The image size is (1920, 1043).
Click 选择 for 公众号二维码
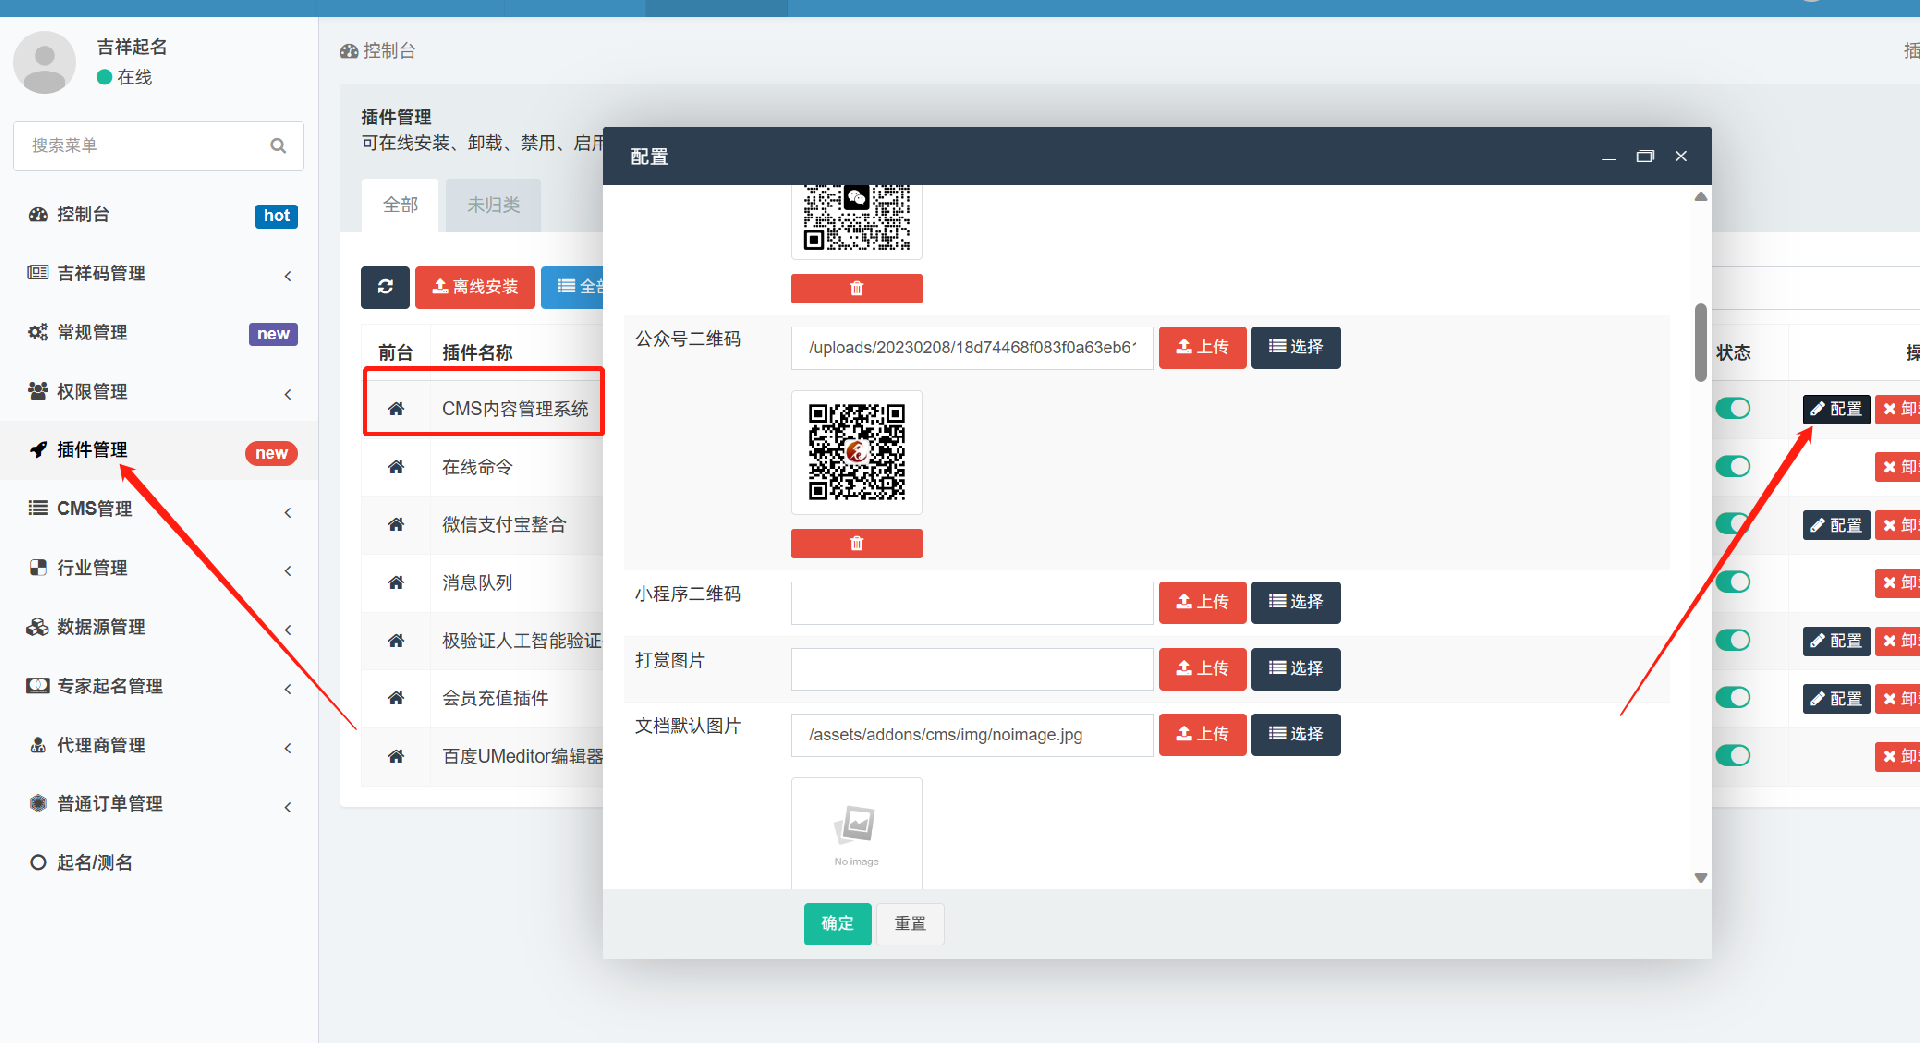tap(1295, 347)
